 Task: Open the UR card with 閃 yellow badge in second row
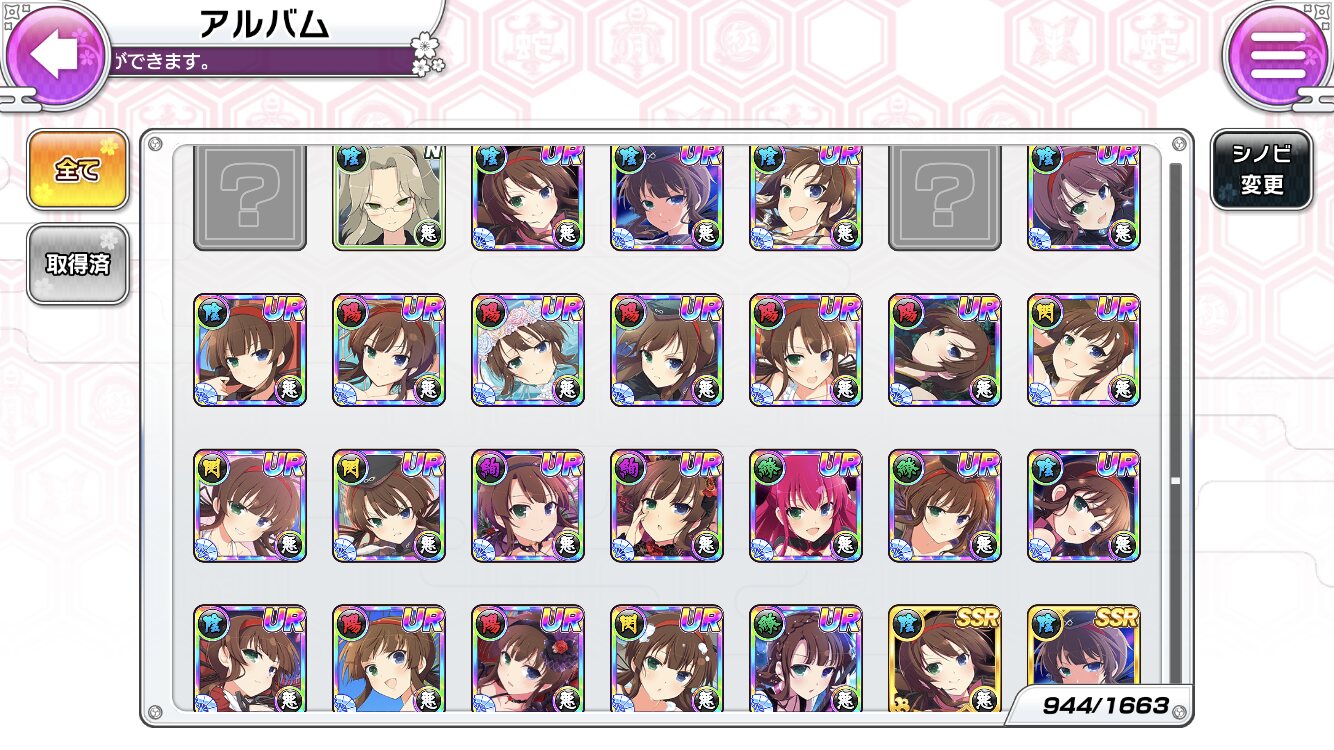[1083, 350]
